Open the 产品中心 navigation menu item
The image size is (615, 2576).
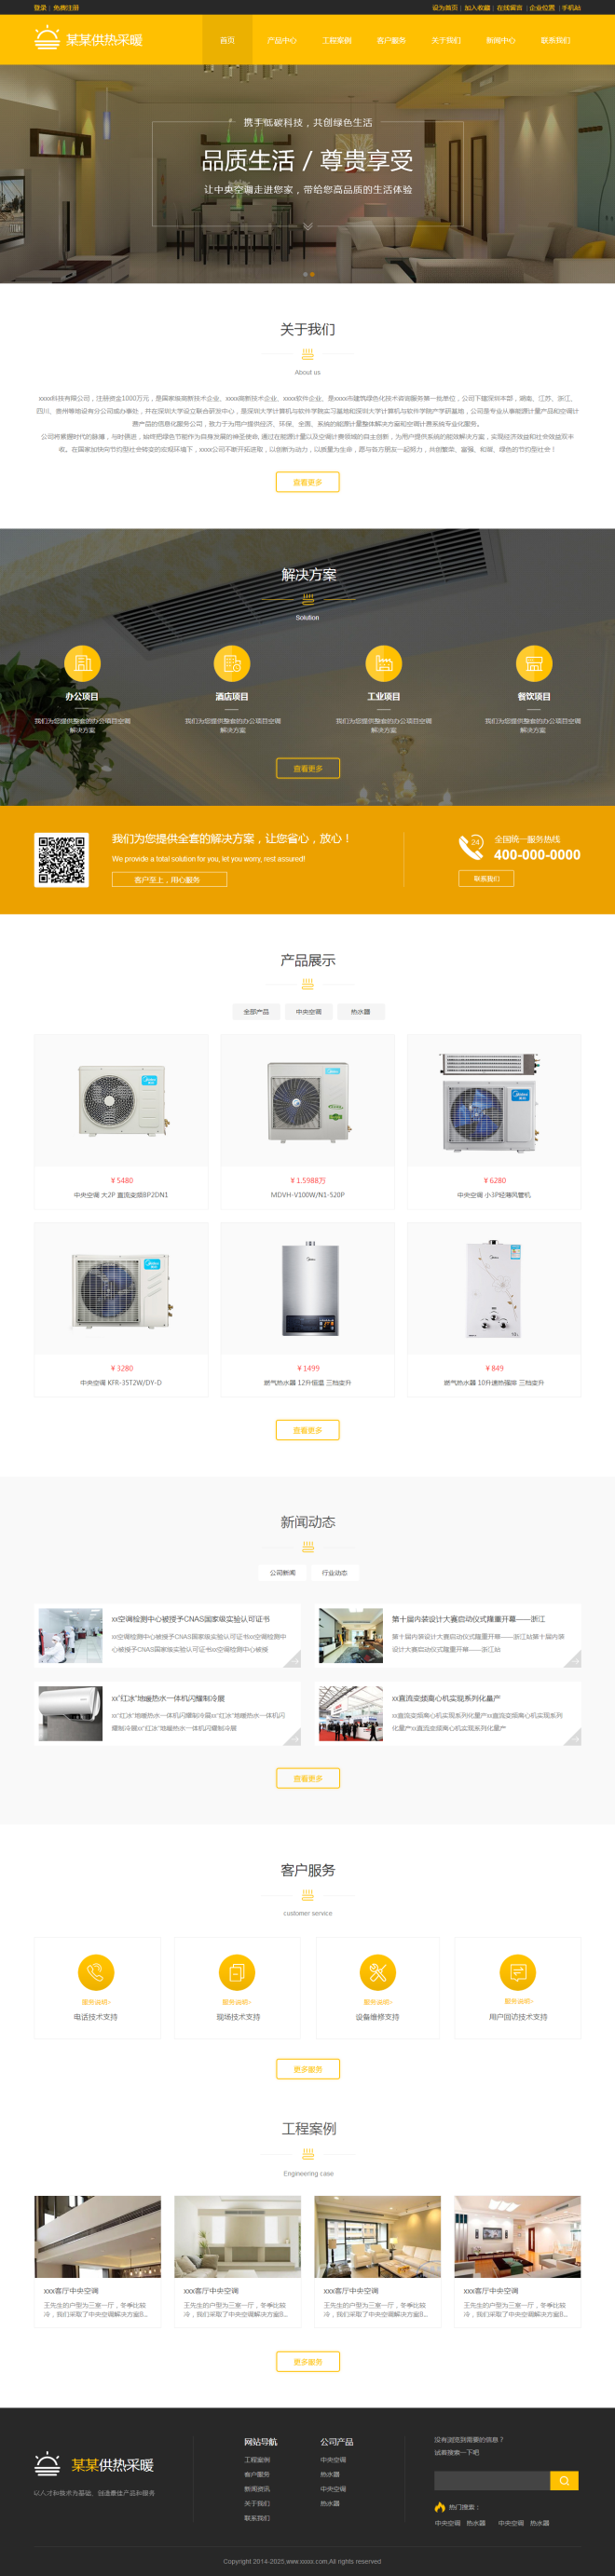282,40
